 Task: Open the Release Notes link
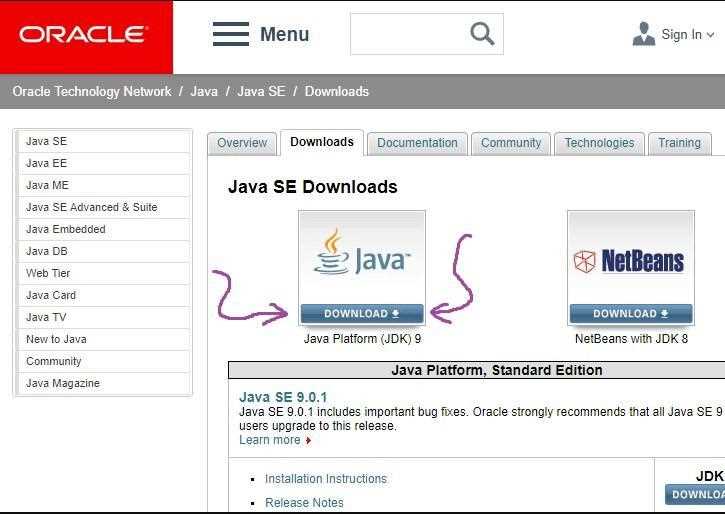(x=304, y=502)
